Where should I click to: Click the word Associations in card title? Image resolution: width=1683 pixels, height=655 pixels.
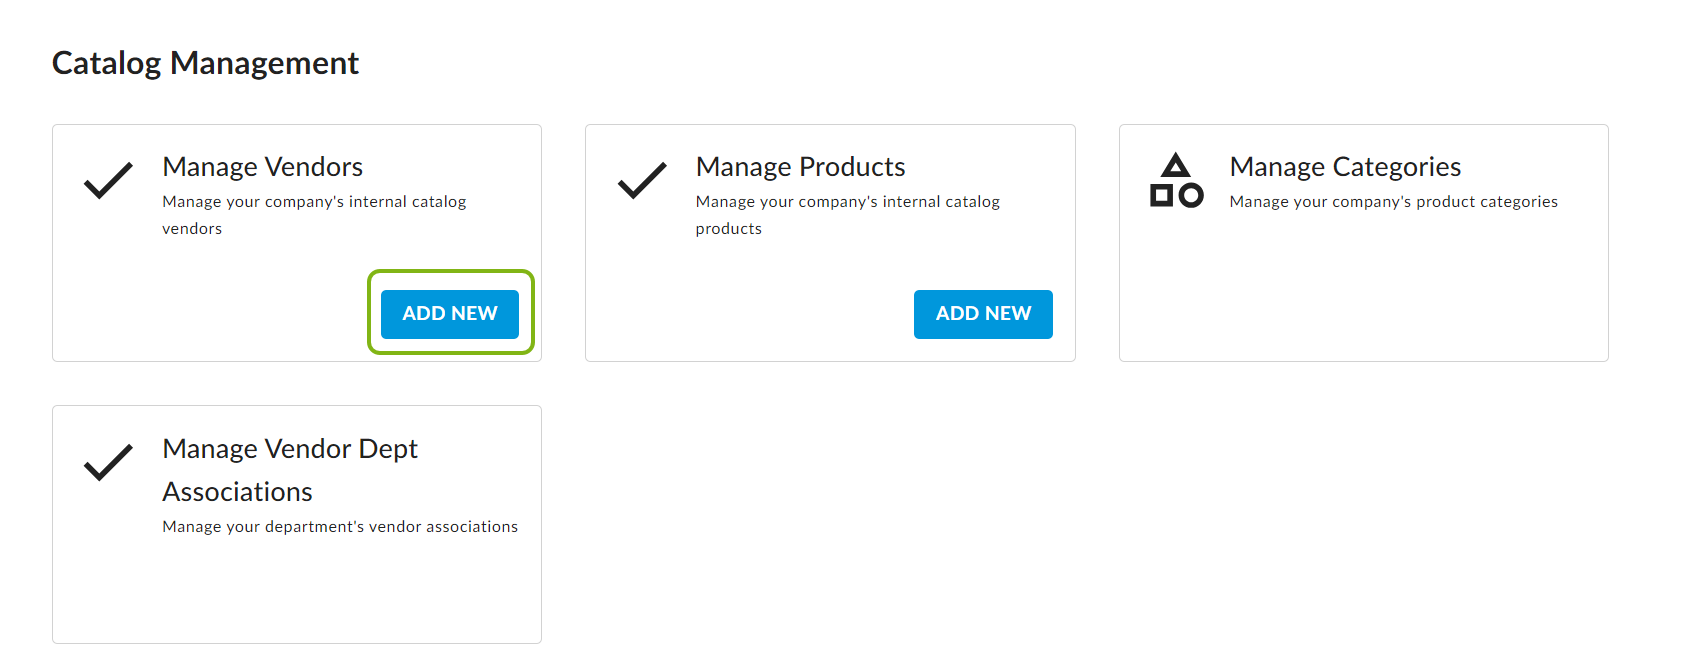pos(238,492)
